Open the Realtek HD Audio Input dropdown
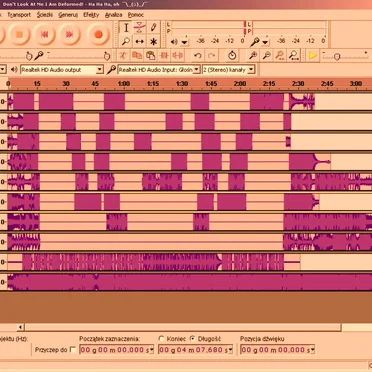Viewport: 372px width, 372px height. (x=159, y=70)
